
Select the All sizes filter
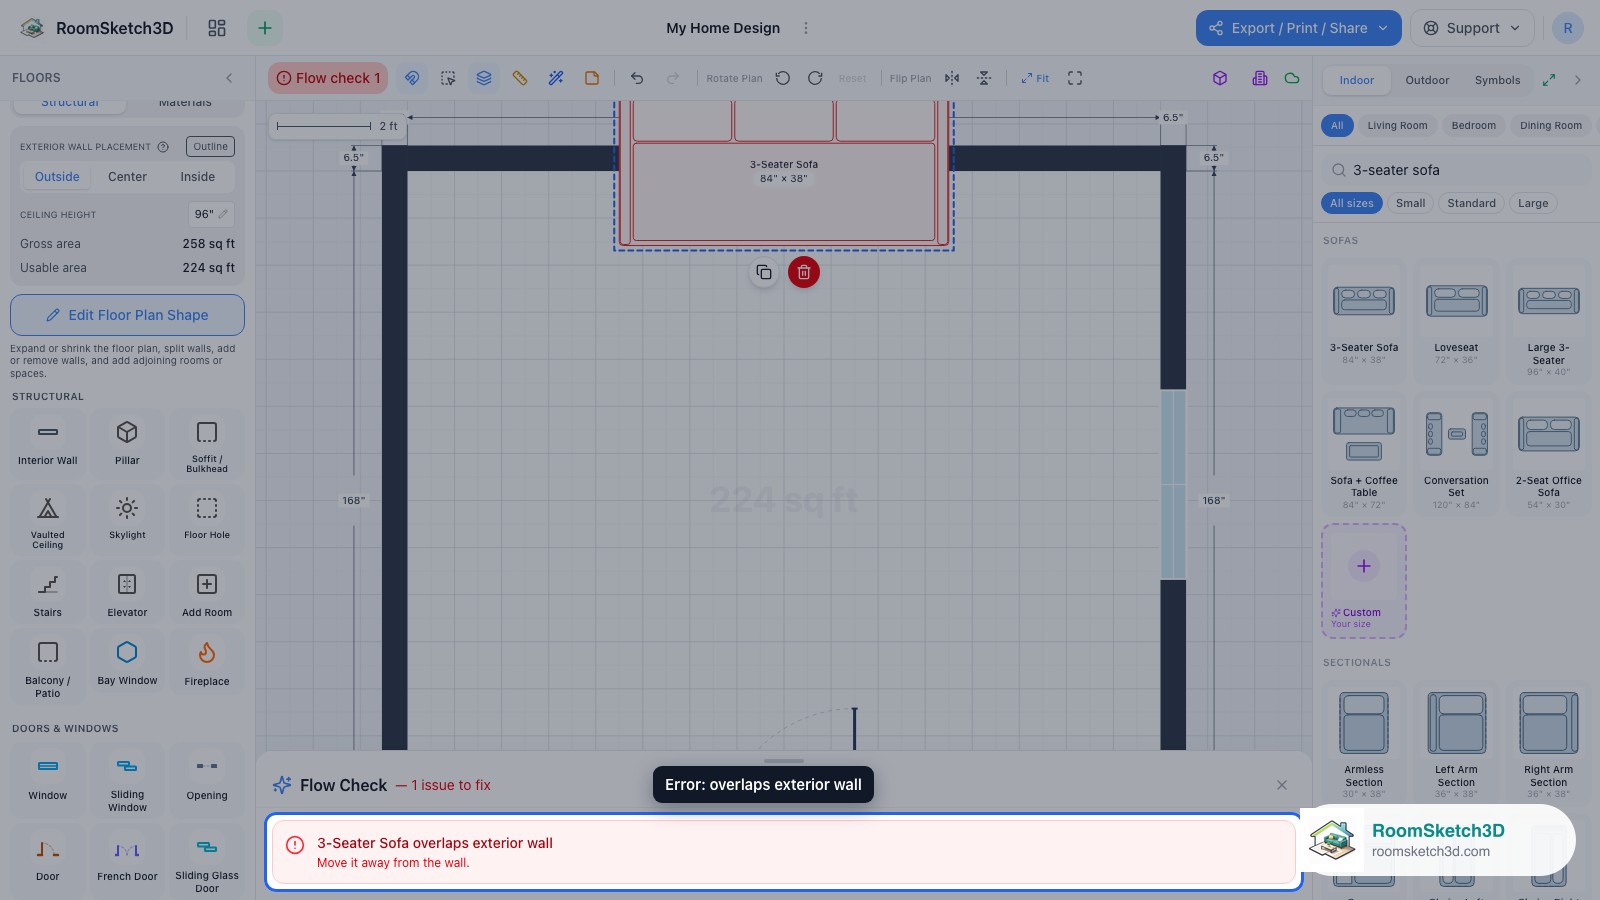(1352, 203)
